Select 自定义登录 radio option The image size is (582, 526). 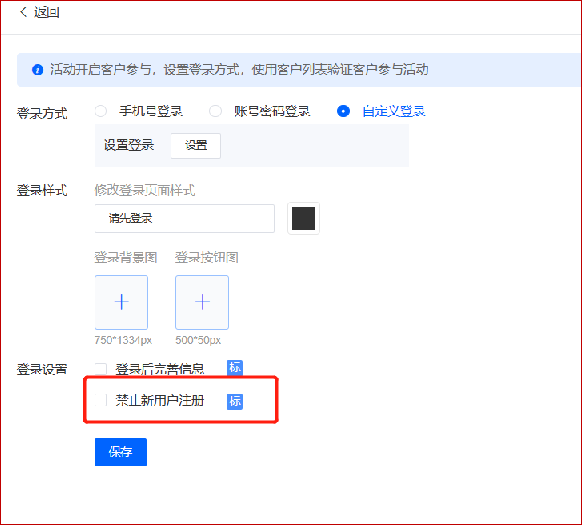(343, 111)
